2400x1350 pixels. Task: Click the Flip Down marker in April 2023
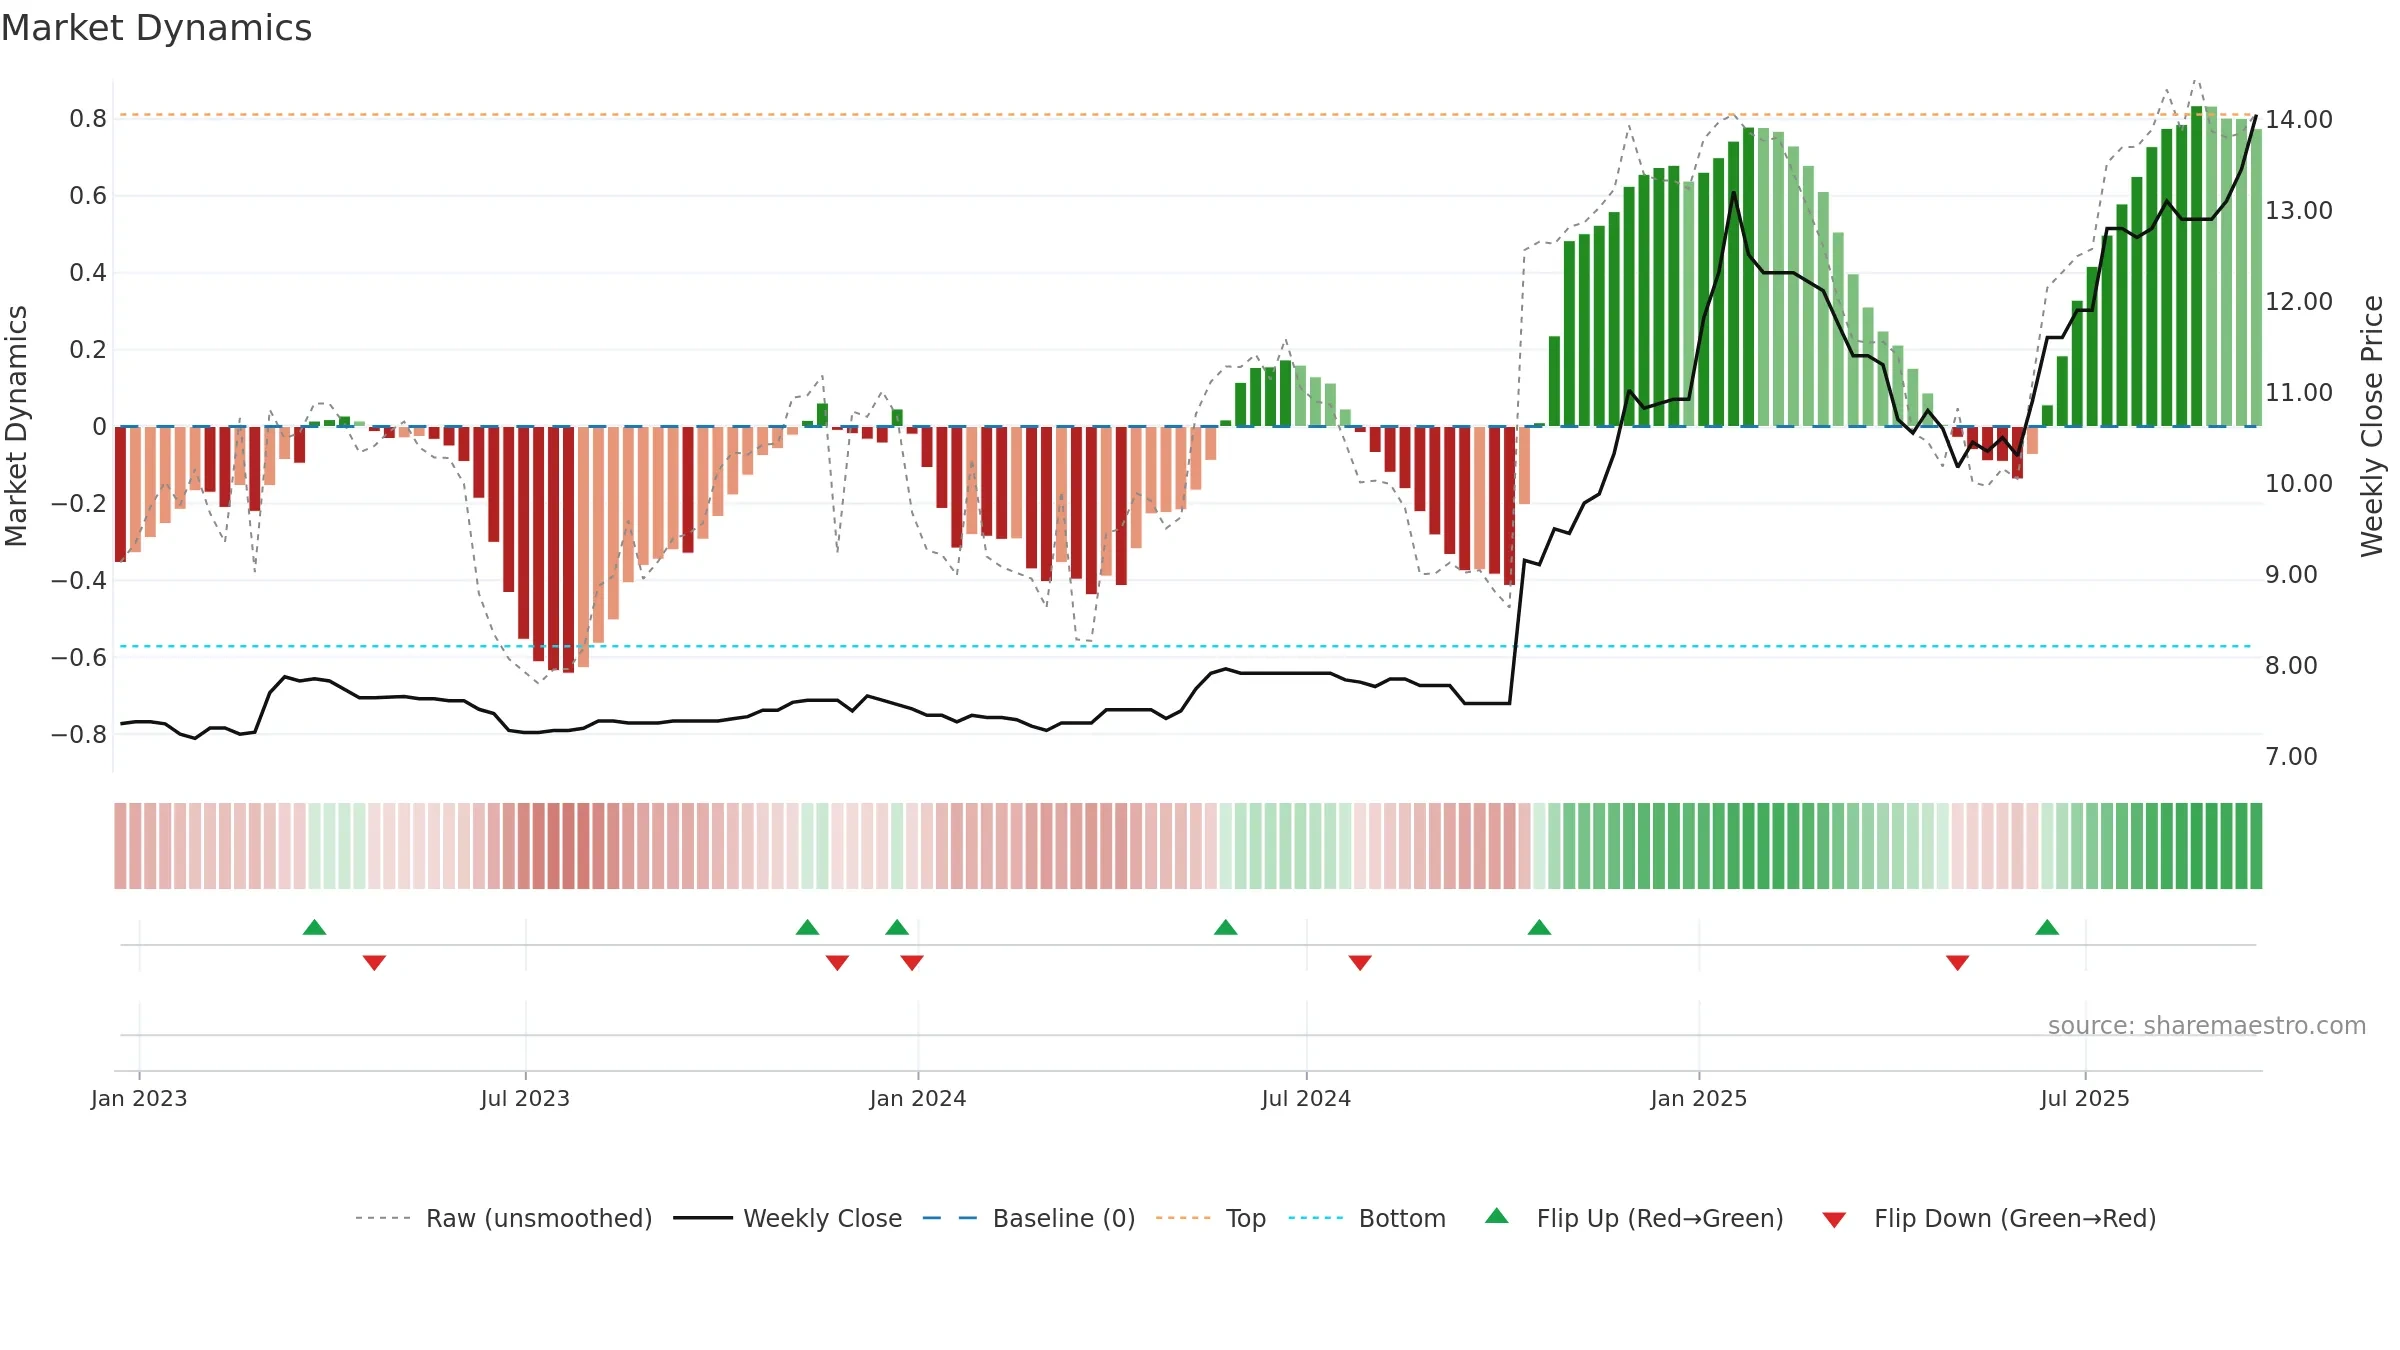point(374,963)
